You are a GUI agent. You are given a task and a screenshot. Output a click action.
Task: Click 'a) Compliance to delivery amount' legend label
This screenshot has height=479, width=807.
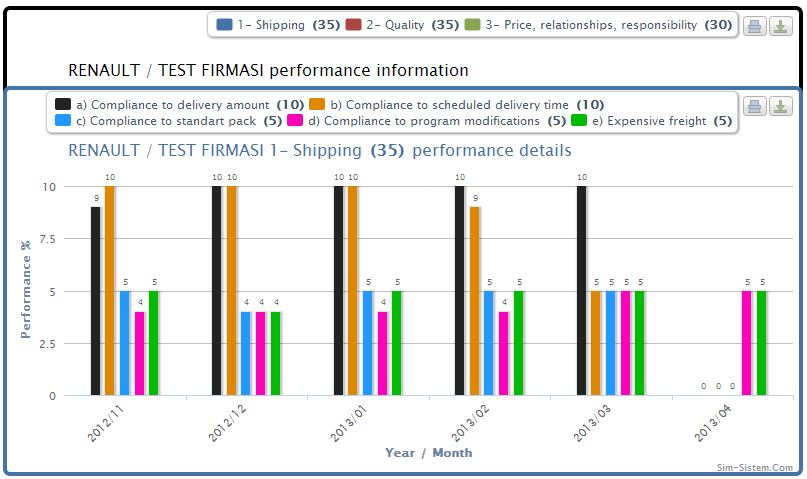click(x=190, y=105)
